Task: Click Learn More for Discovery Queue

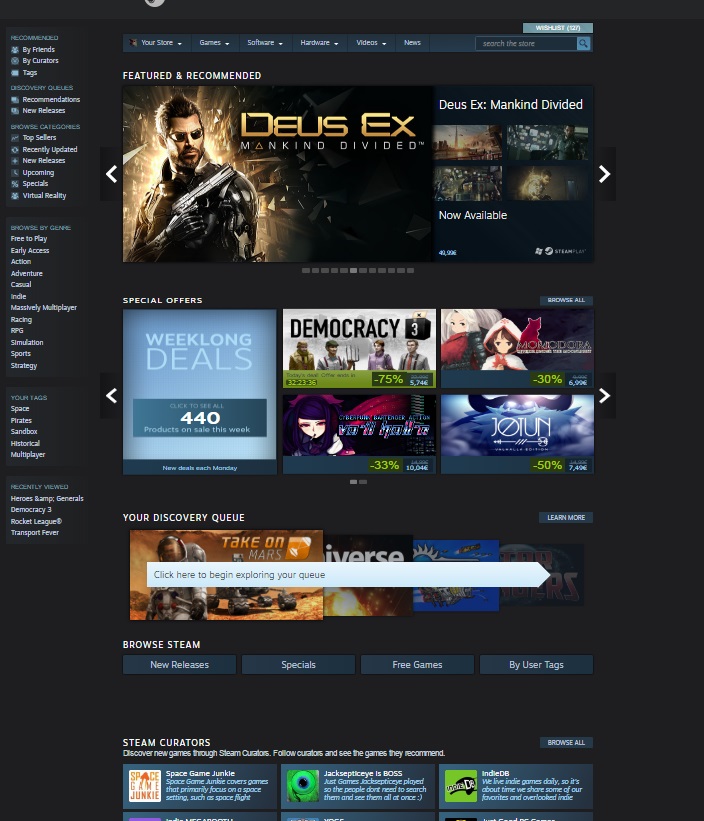Action: click(566, 517)
